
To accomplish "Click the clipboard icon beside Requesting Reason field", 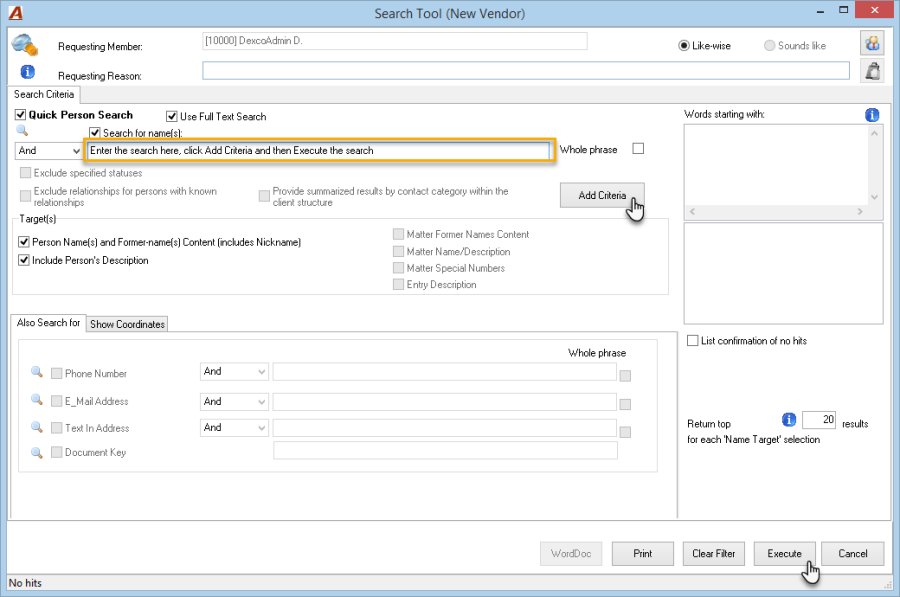I will point(872,71).
